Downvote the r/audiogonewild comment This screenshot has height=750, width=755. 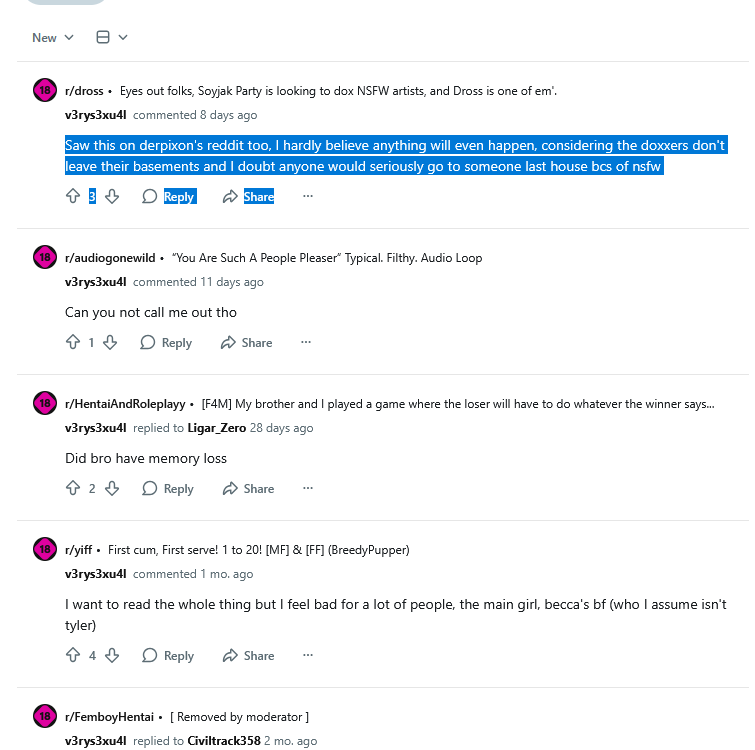[x=110, y=343]
